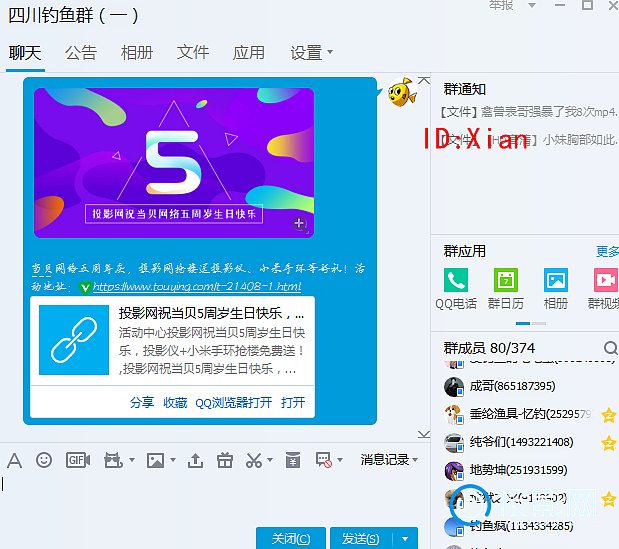Click 收藏 on the link card
Screen dimensions: 619x549
(175, 403)
